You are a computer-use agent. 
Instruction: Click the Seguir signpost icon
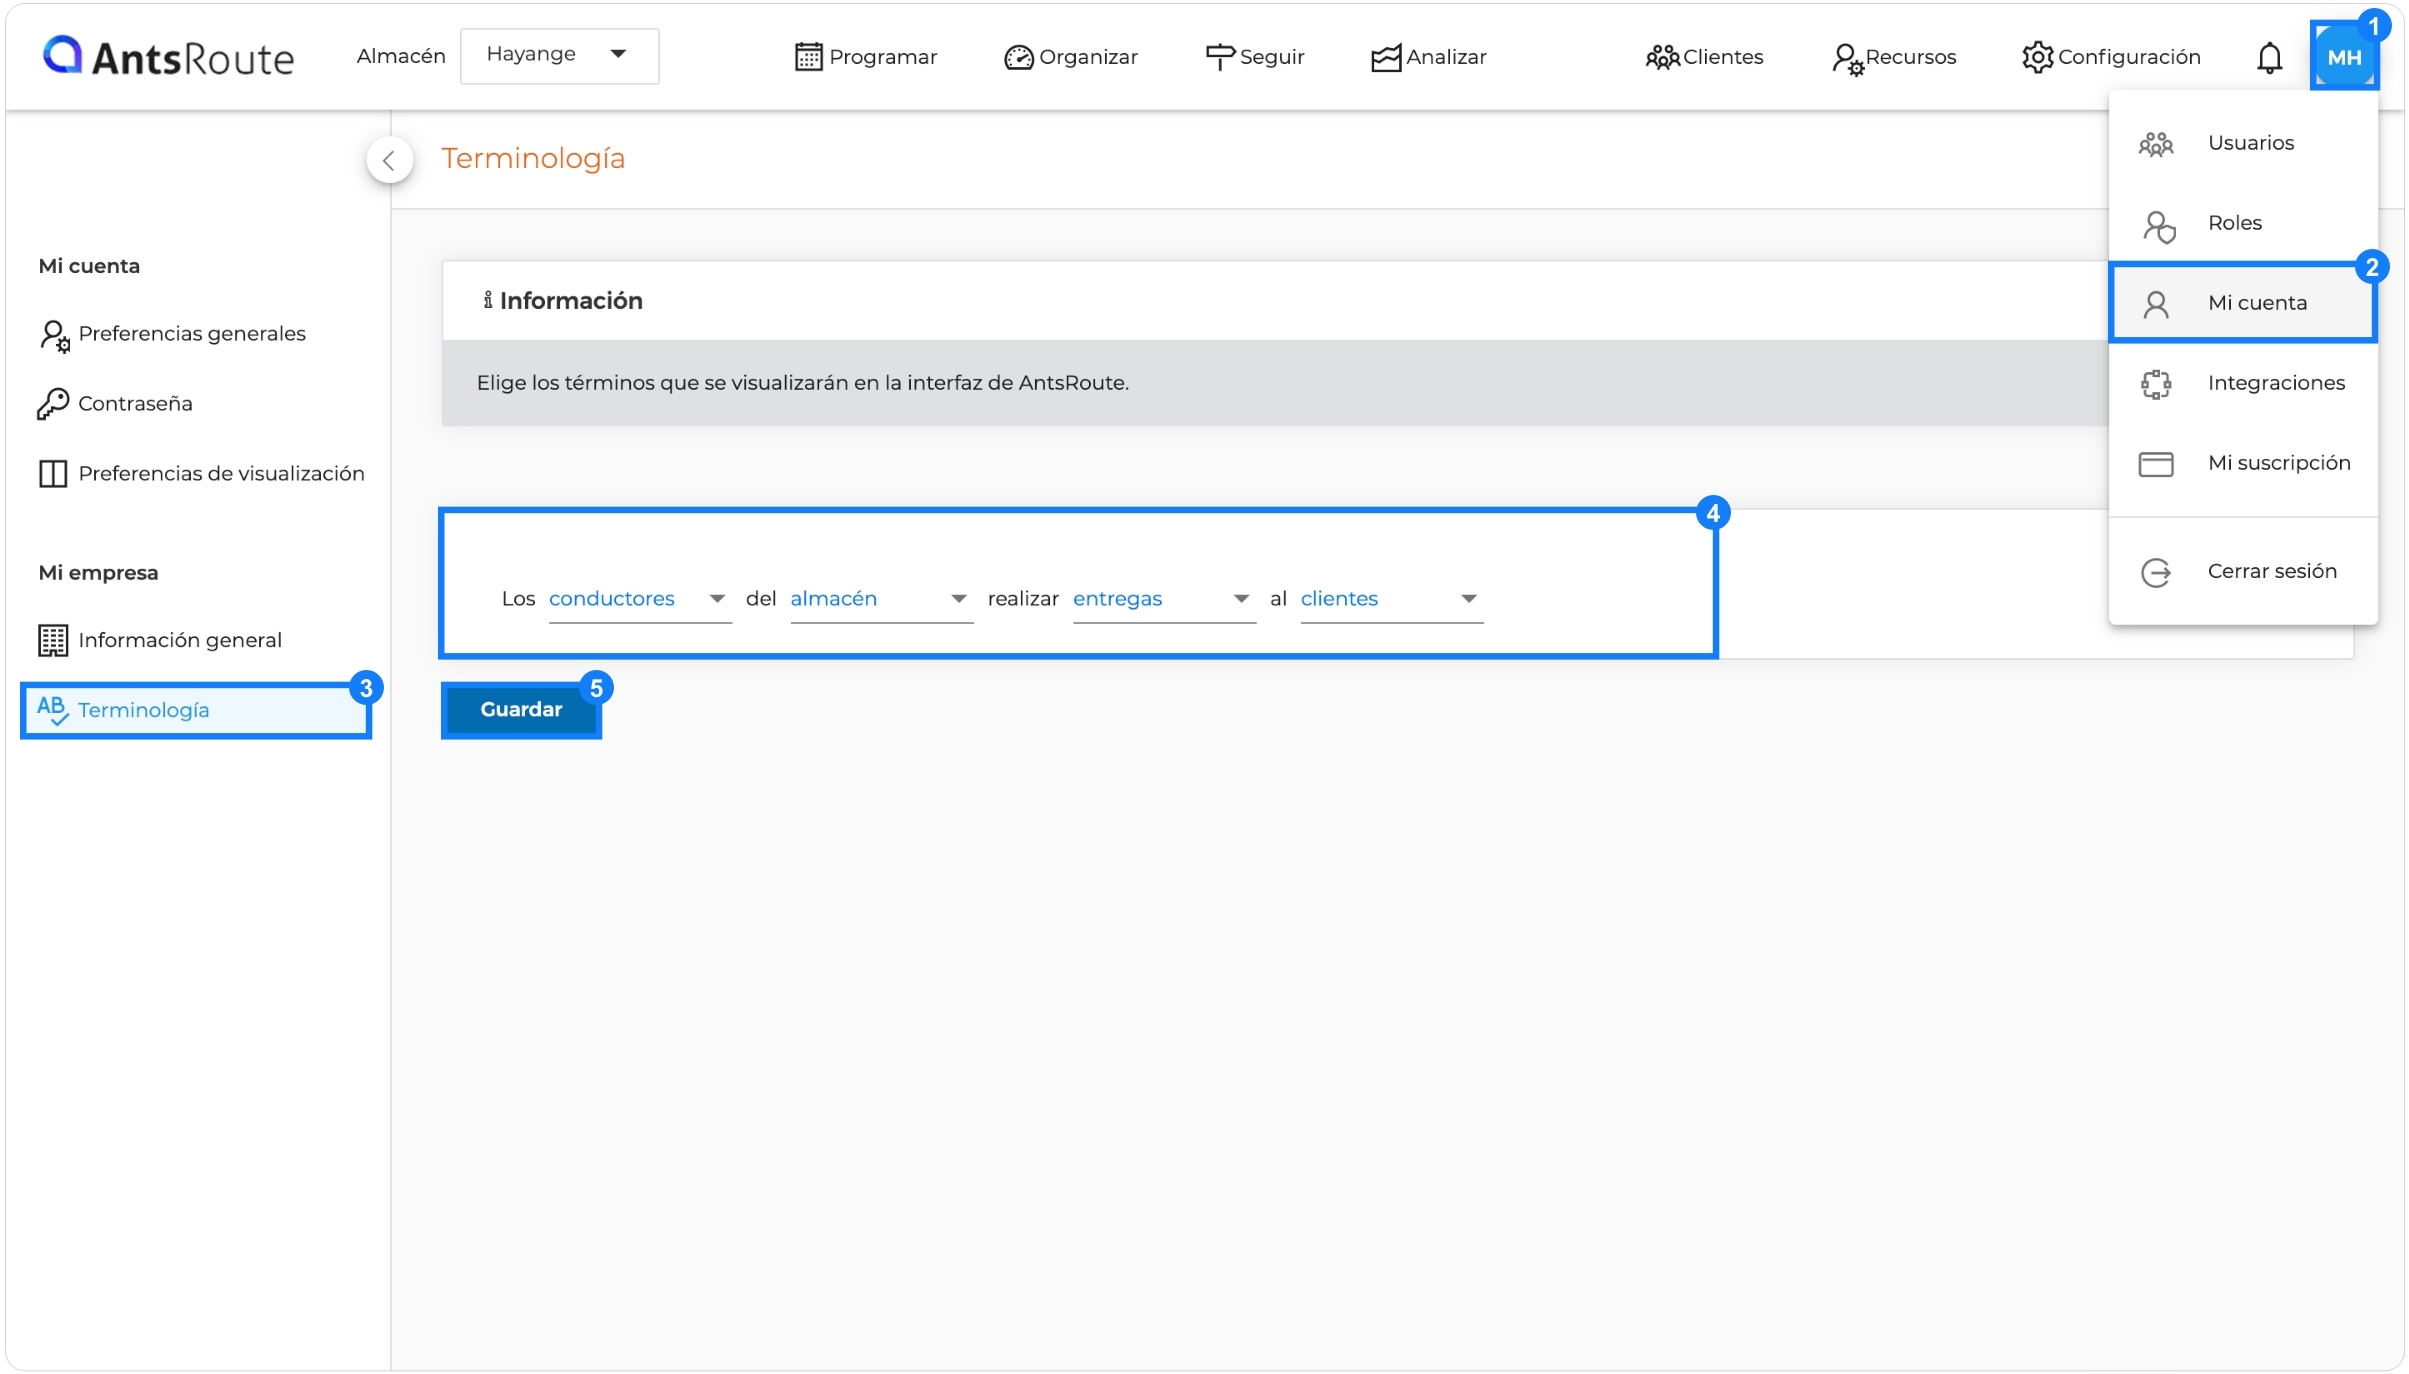(x=1220, y=57)
